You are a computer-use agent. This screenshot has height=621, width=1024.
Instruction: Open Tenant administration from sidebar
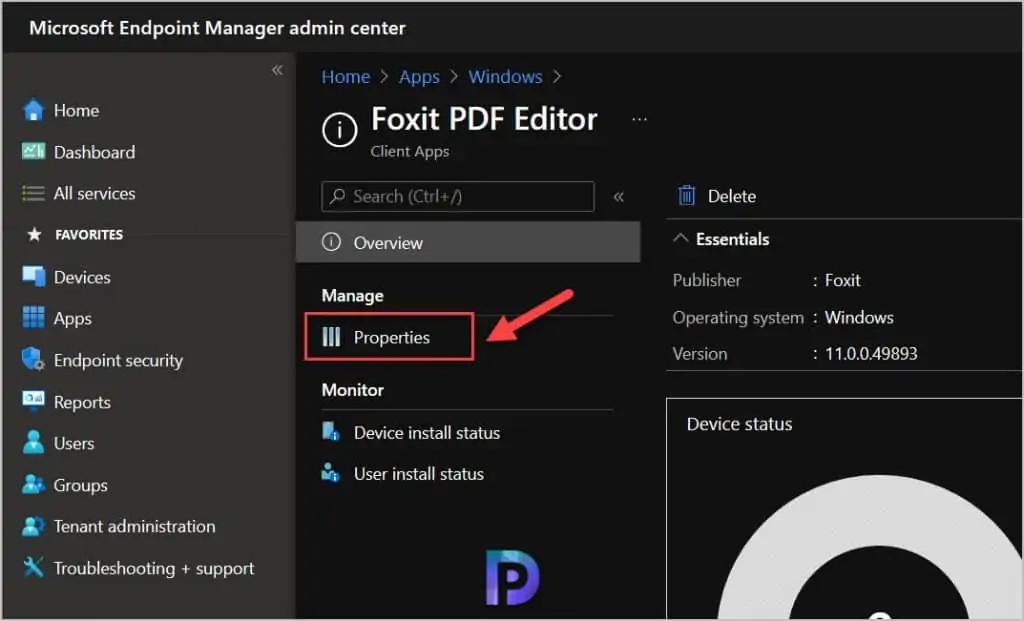135,526
